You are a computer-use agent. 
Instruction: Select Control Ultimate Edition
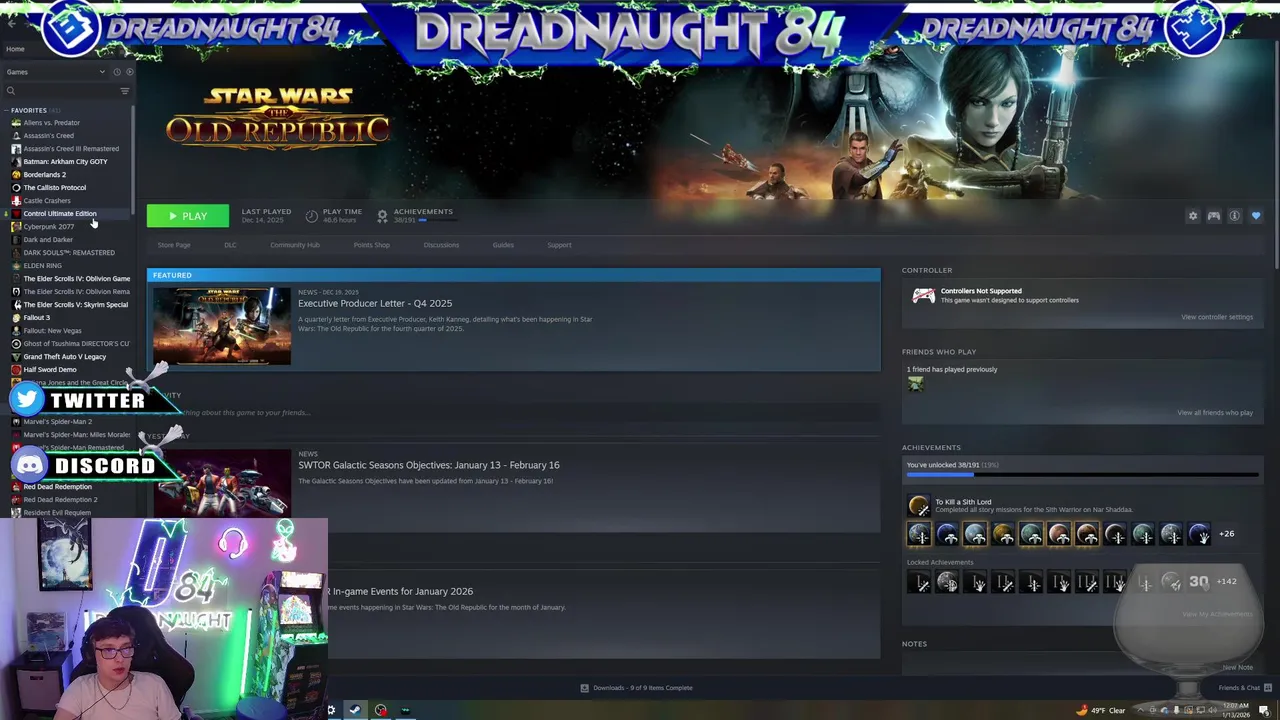60,214
